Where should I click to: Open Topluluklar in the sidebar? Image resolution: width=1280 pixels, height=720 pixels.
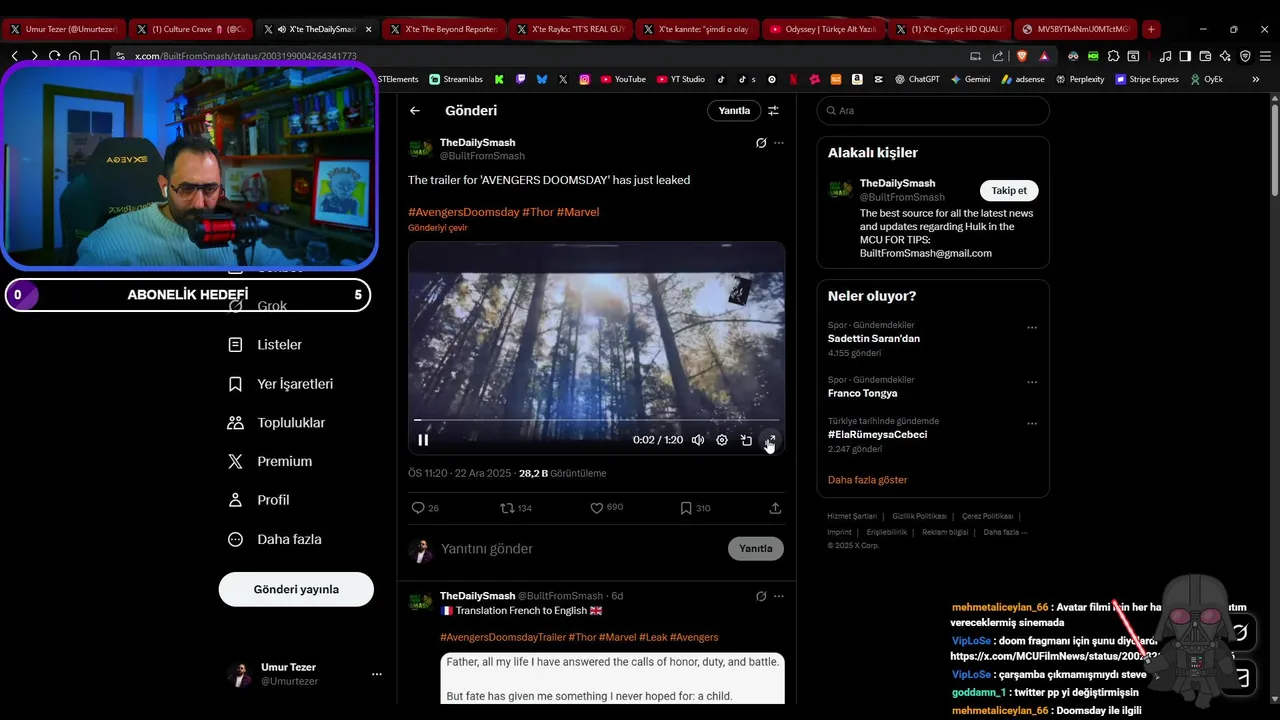(x=277, y=423)
